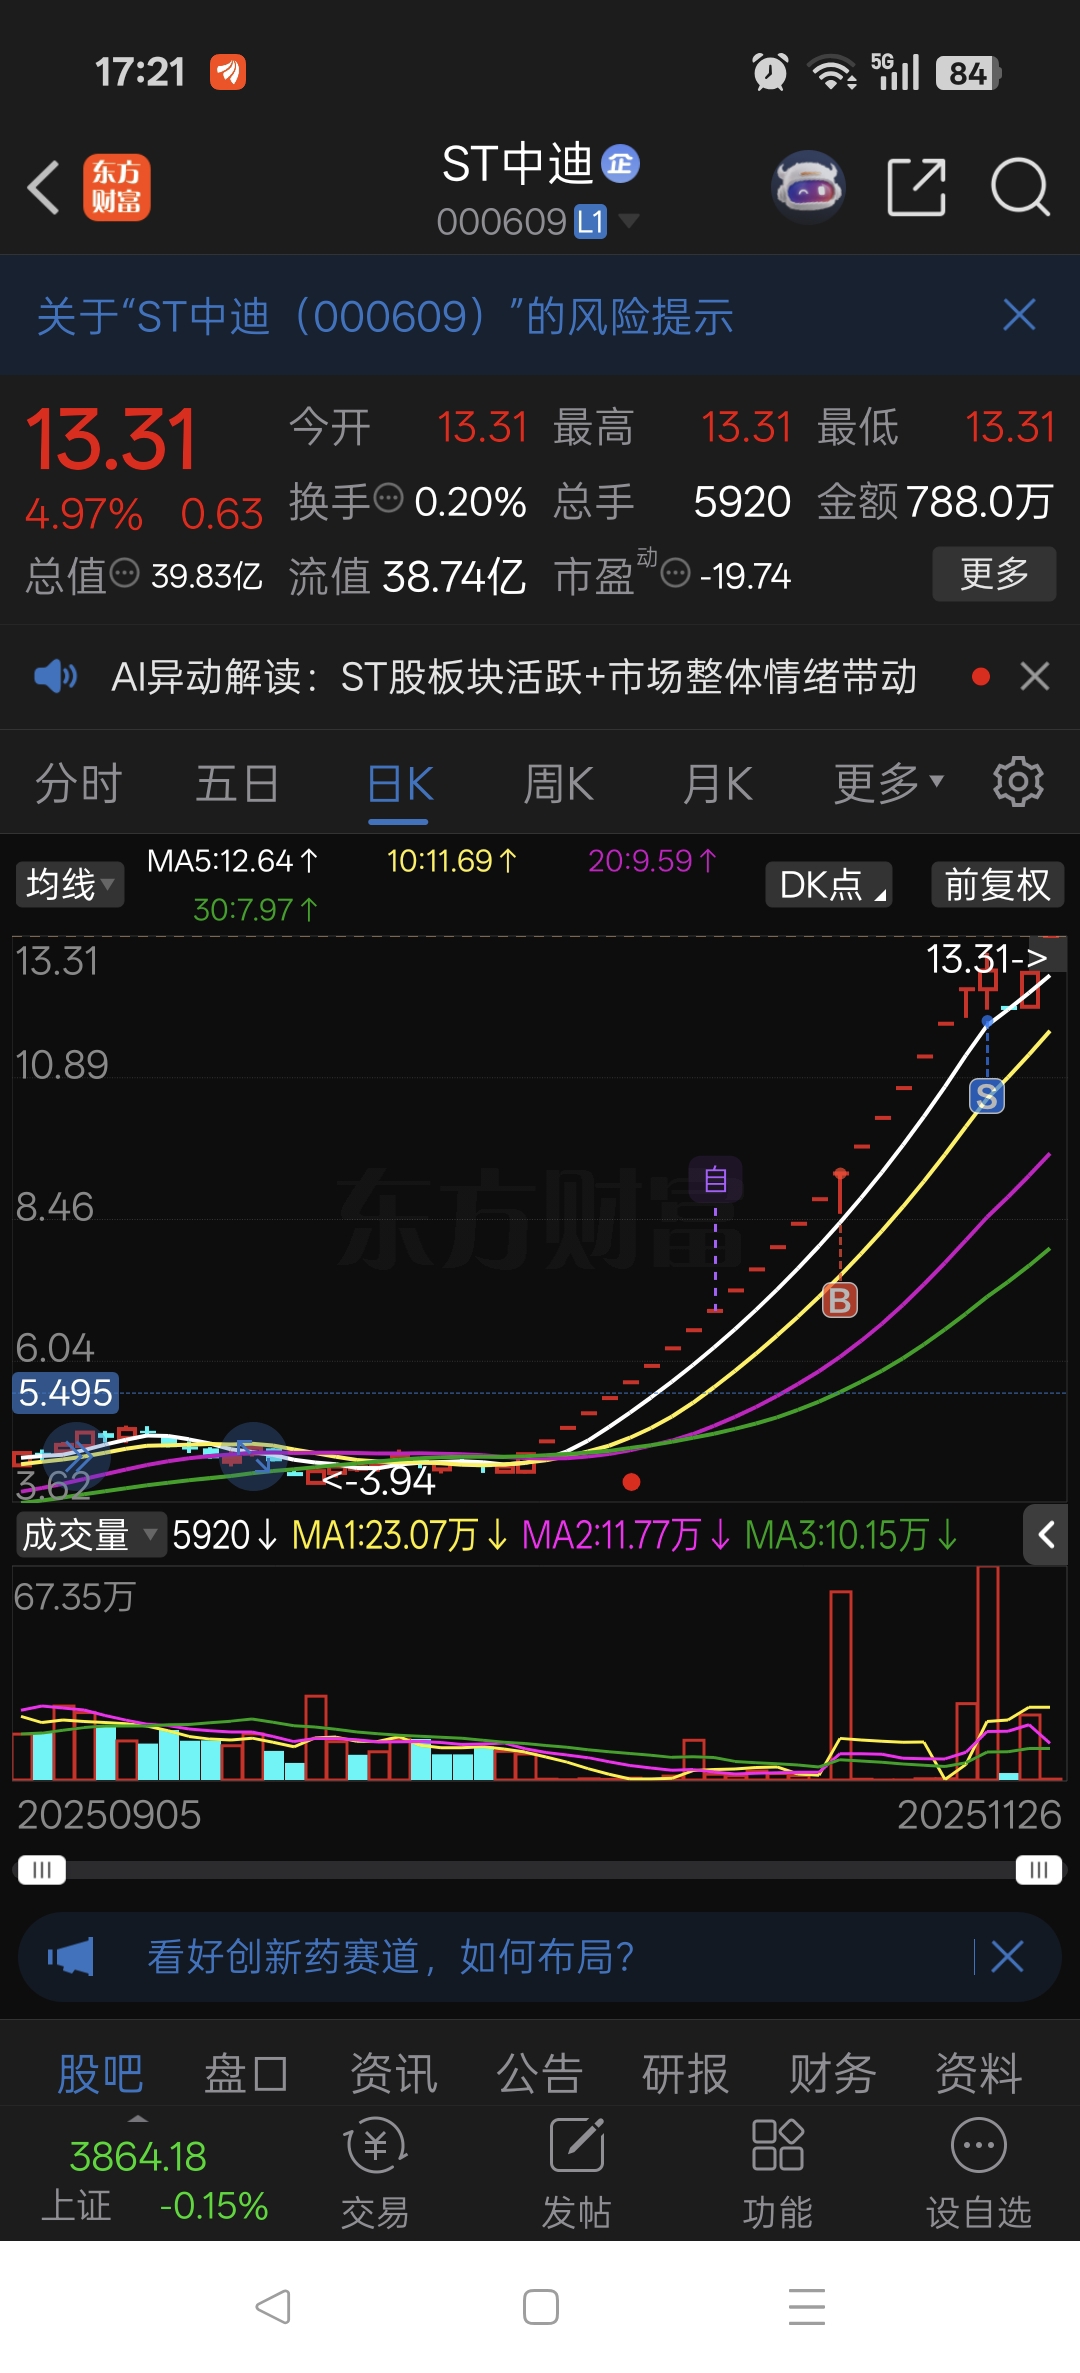Open the 资料 tab
The height and width of the screenshot is (2373, 1080).
click(x=978, y=2073)
